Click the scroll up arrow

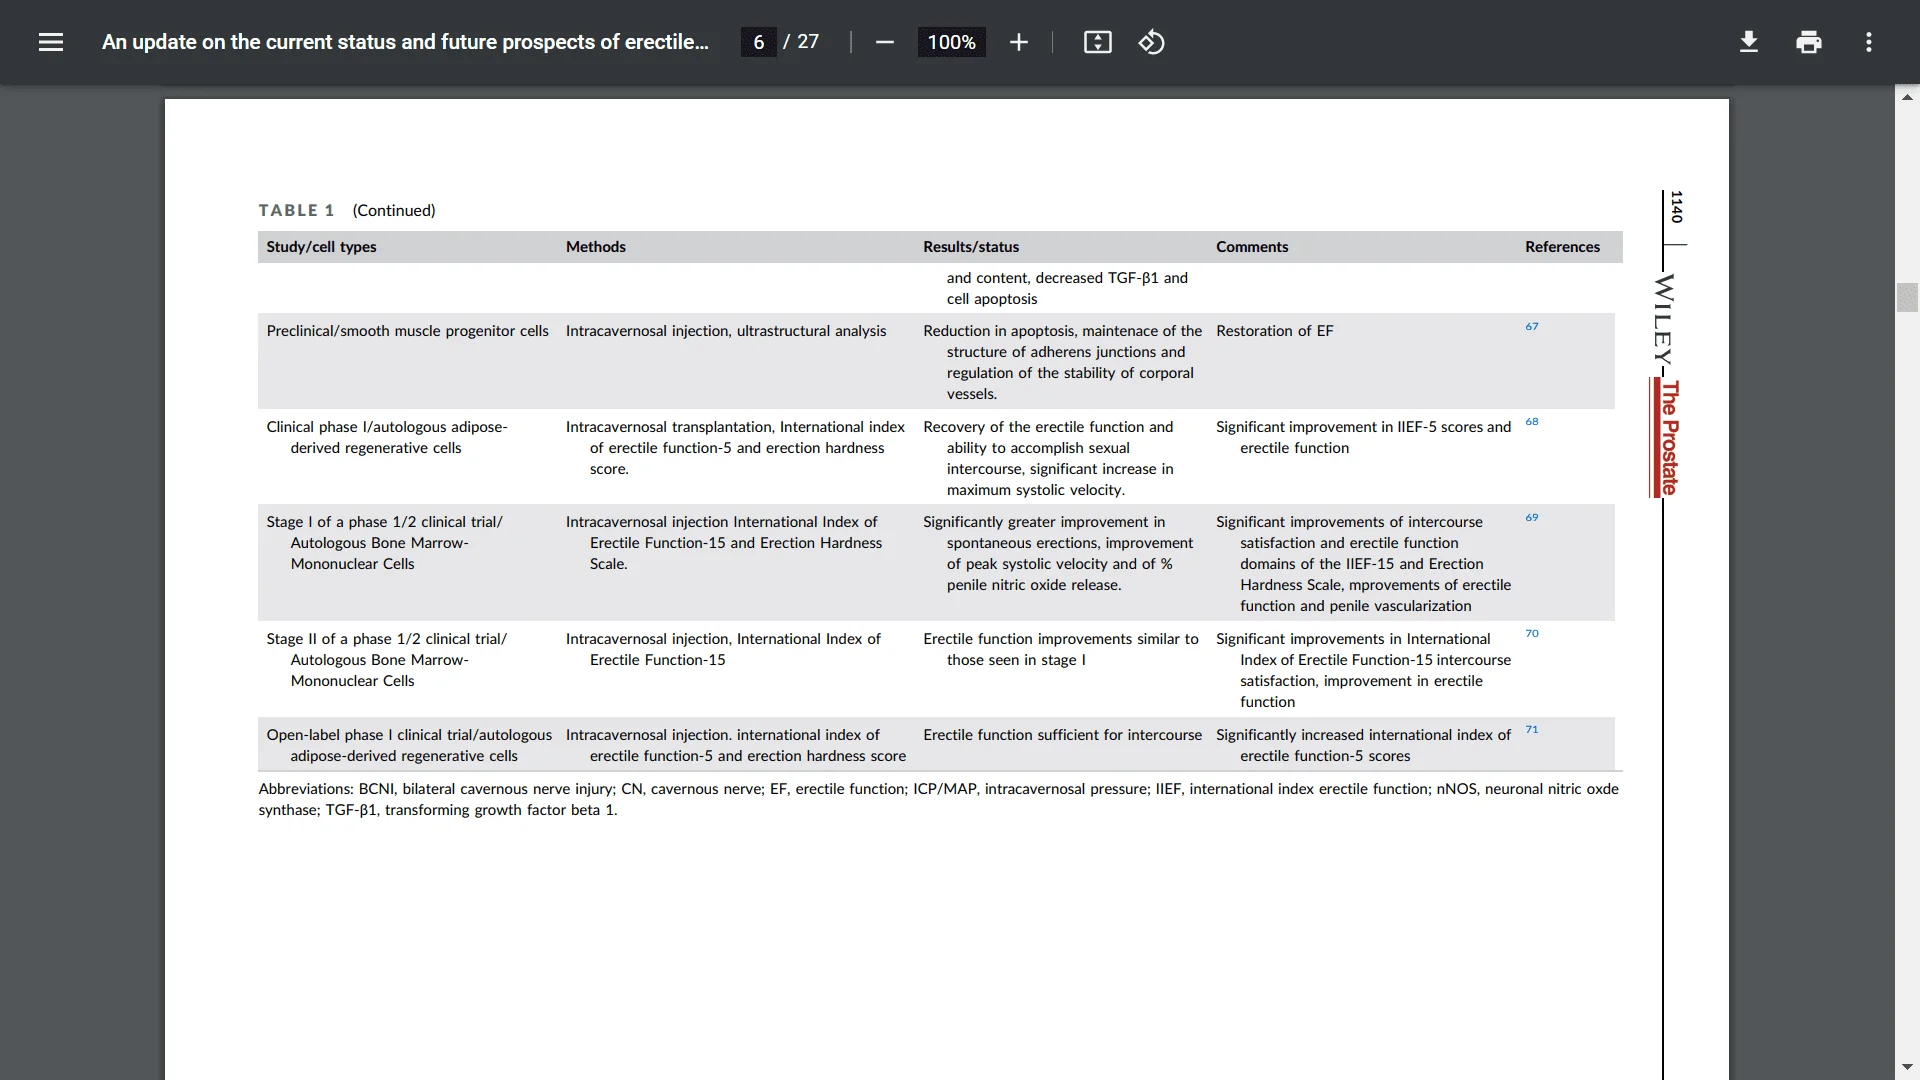[x=1907, y=97]
